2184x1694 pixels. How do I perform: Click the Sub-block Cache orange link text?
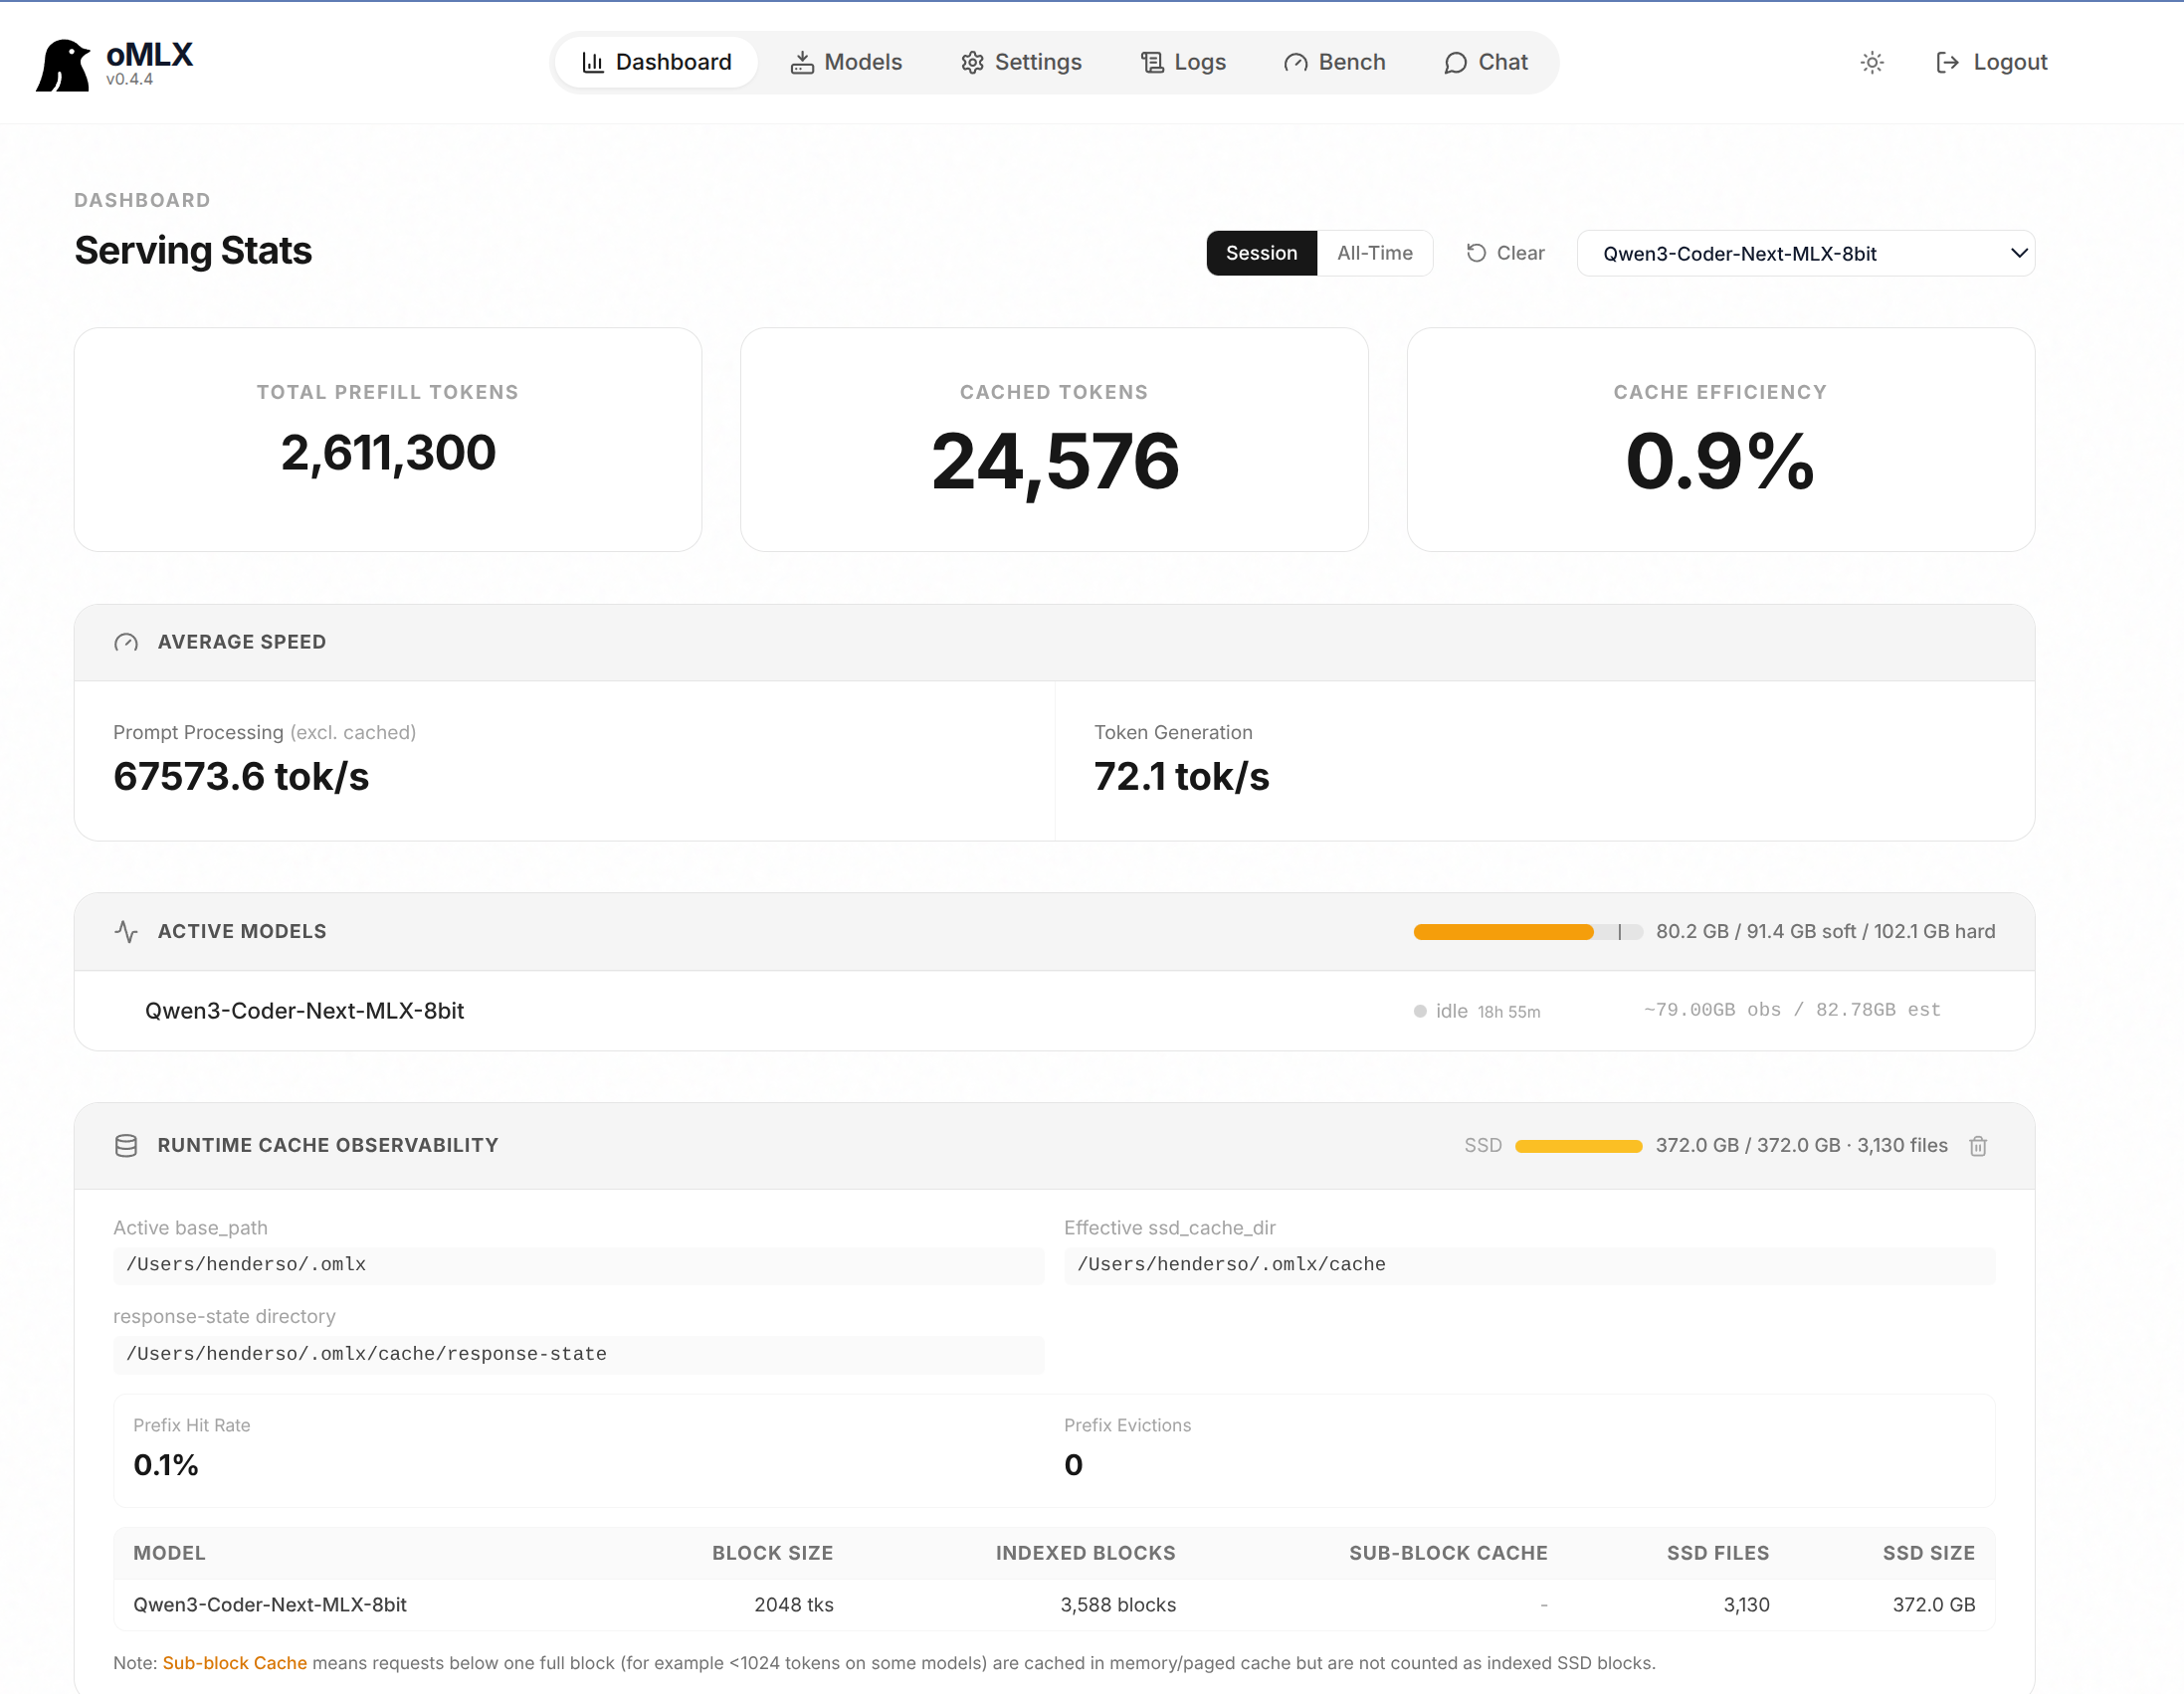[x=234, y=1663]
